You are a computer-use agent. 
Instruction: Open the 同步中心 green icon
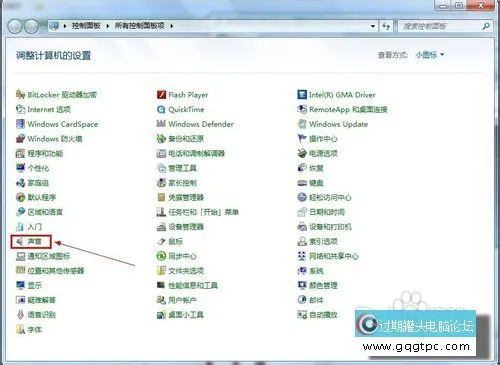(x=161, y=256)
